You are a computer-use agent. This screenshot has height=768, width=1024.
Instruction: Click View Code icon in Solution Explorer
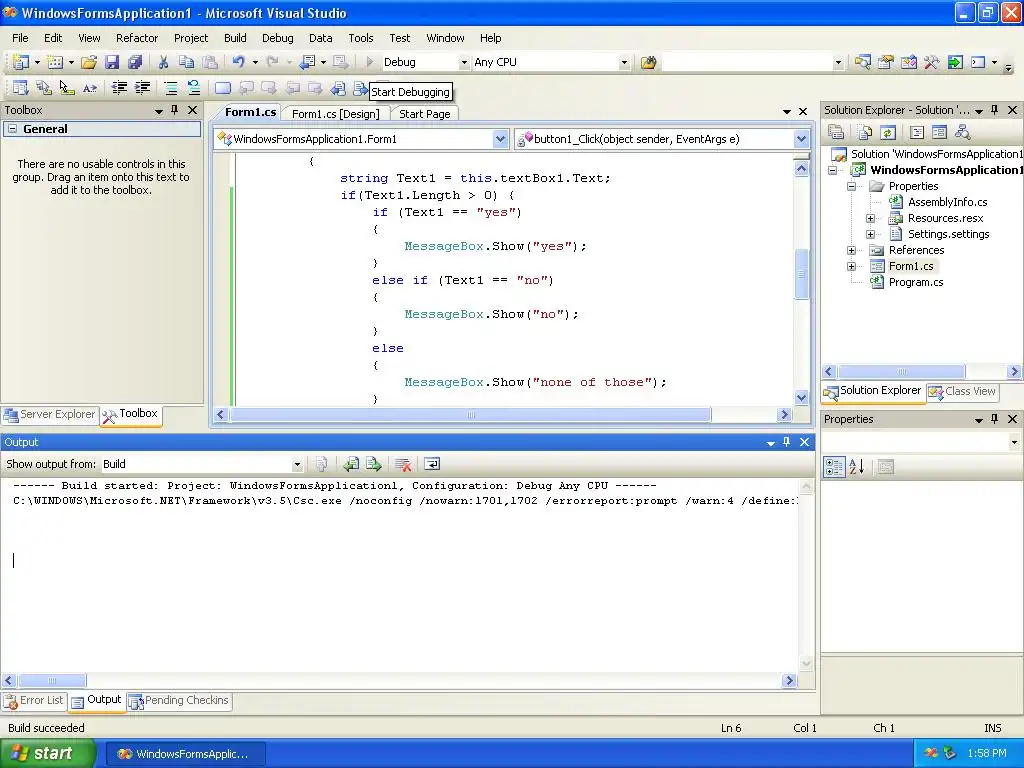917,133
